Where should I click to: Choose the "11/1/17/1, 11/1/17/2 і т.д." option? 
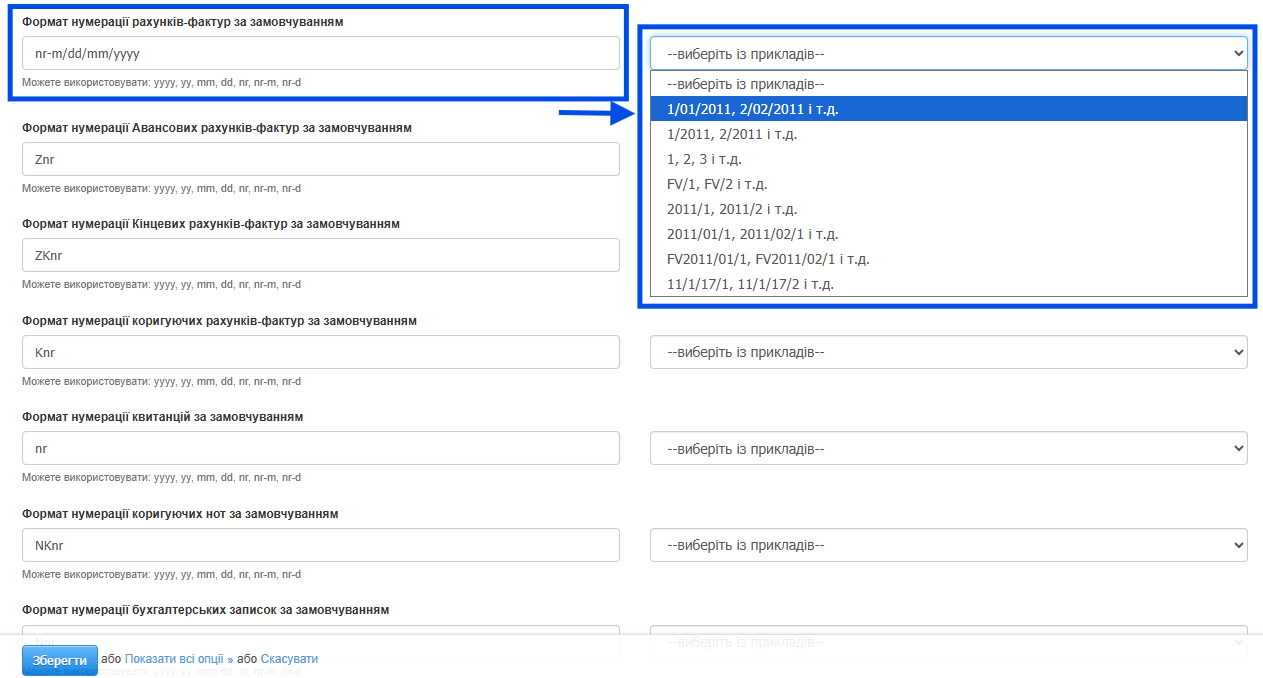(750, 284)
